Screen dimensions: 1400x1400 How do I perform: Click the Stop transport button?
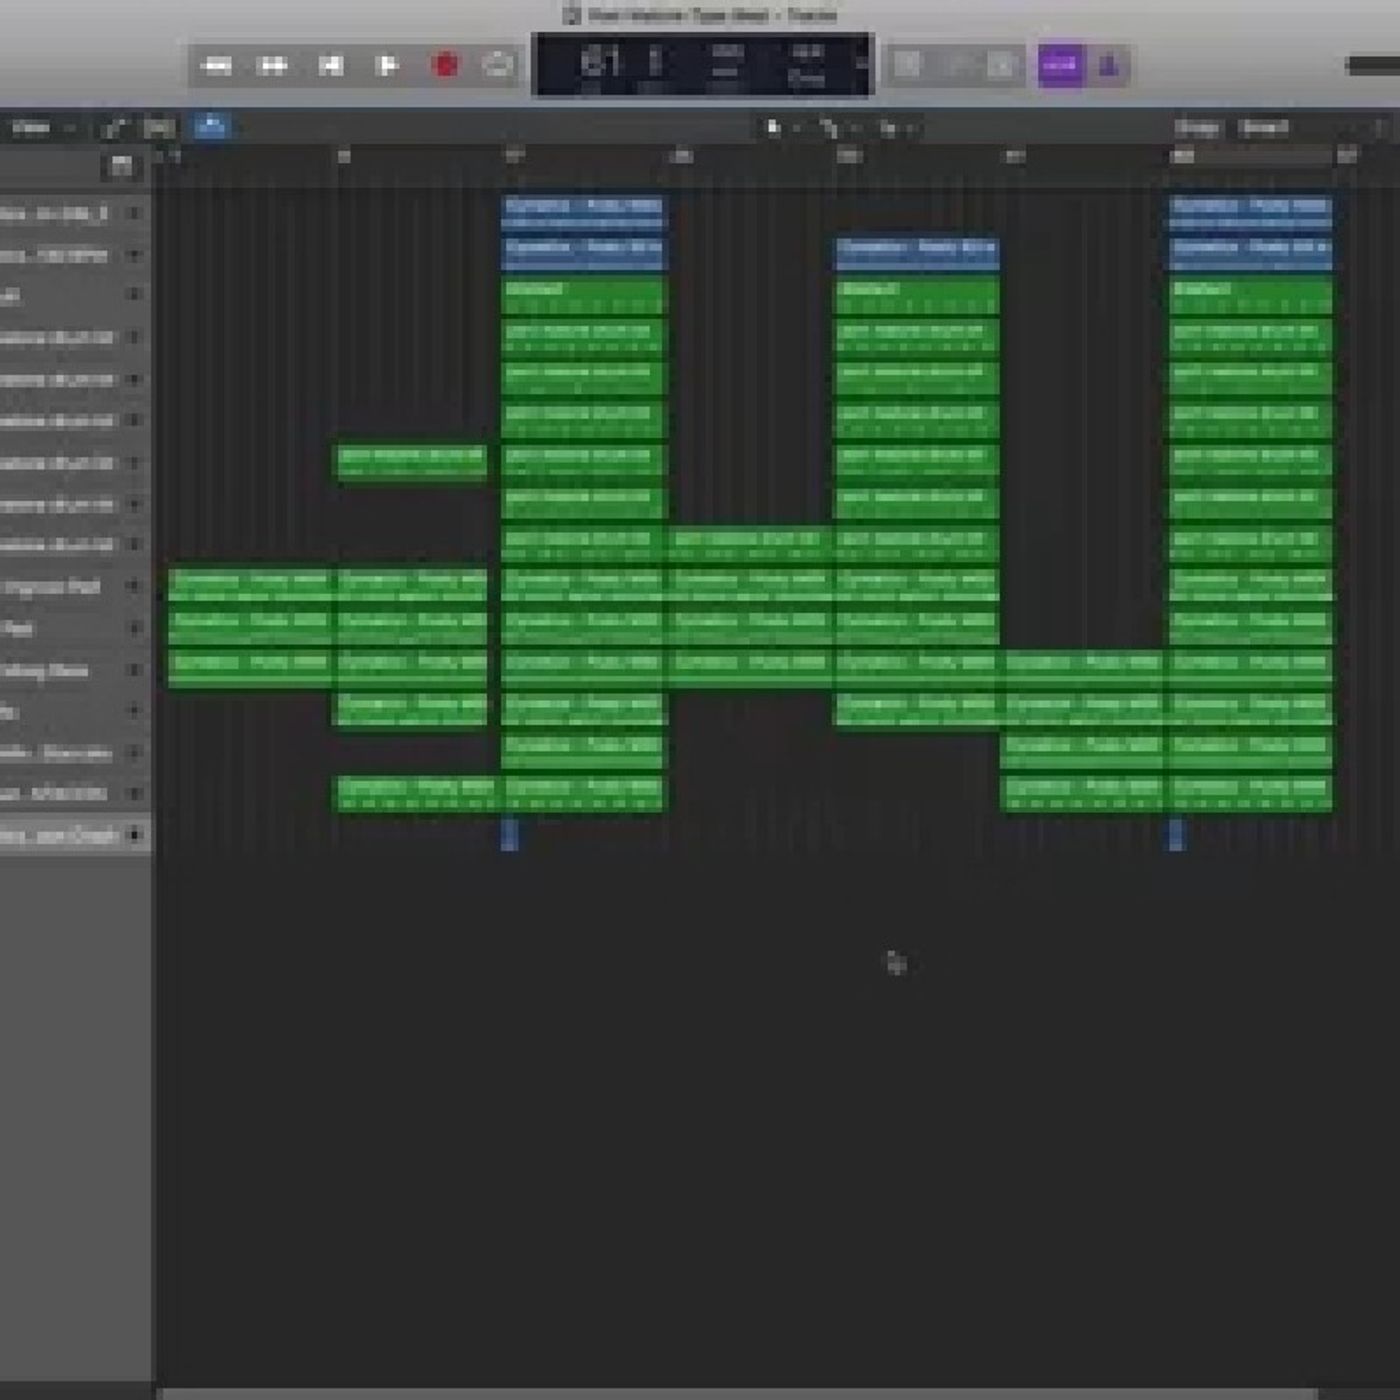(x=329, y=66)
